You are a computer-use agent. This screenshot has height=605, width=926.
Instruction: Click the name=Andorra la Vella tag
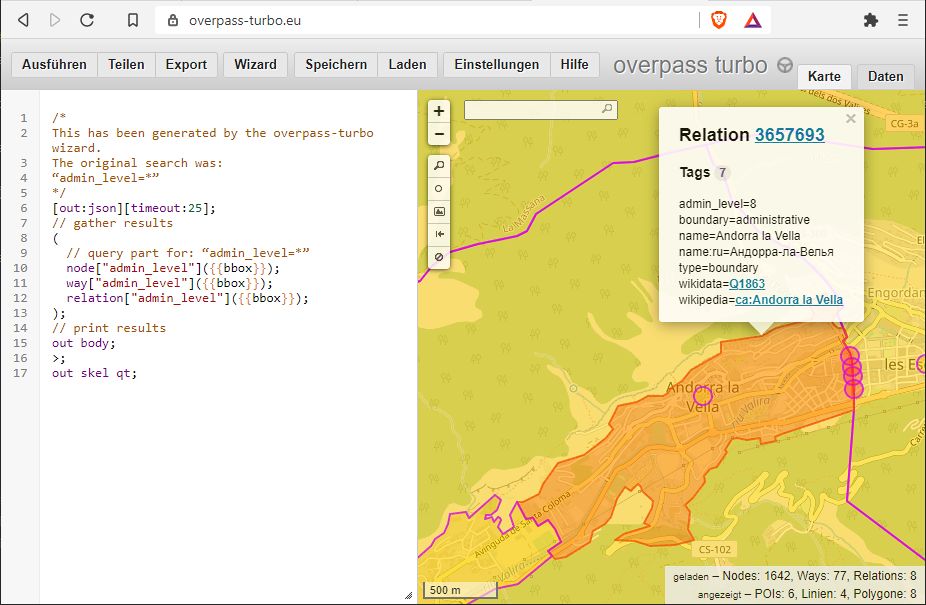(x=739, y=236)
